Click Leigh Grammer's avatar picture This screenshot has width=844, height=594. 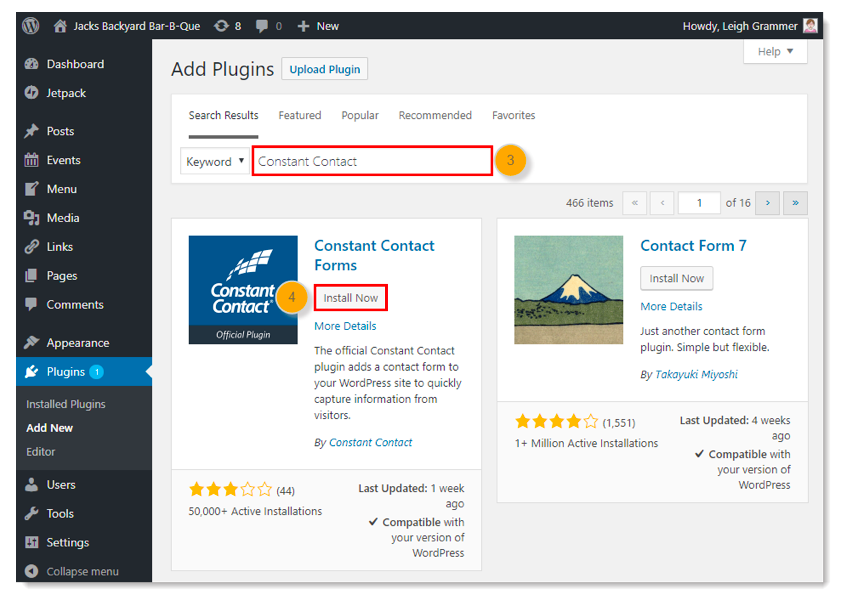coord(810,25)
